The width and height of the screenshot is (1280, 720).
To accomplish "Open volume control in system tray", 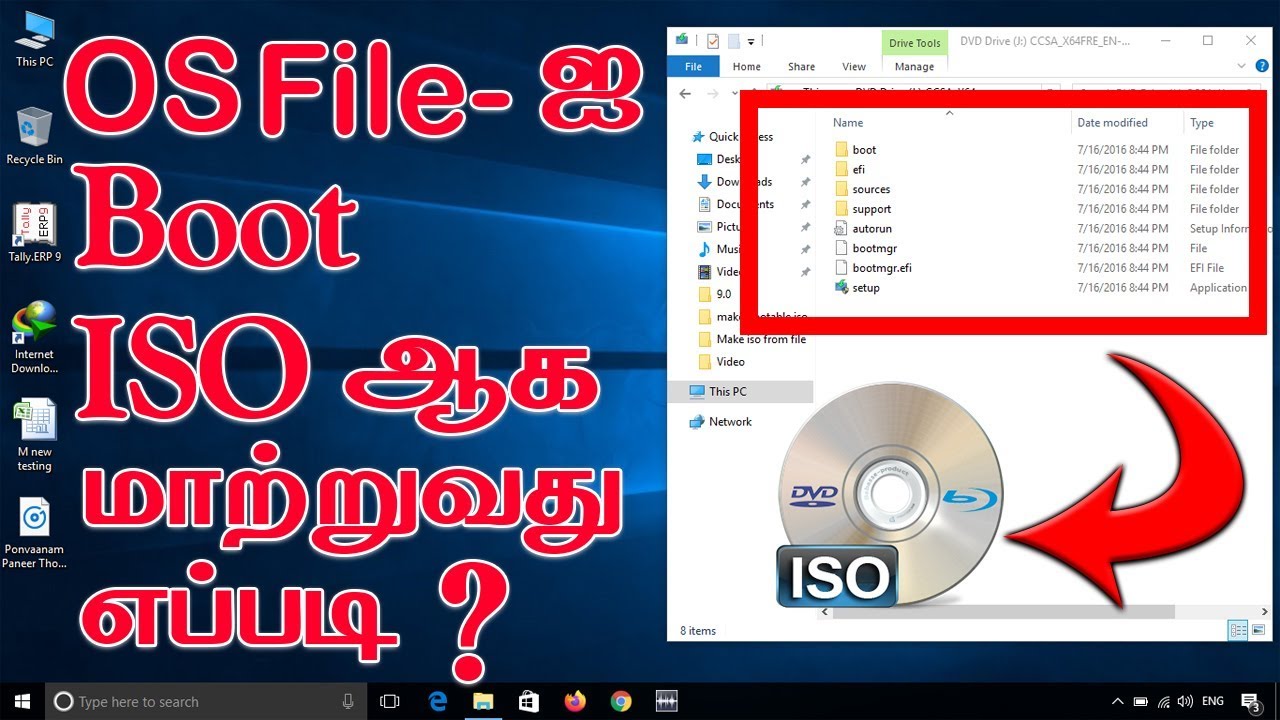I will click(1185, 702).
